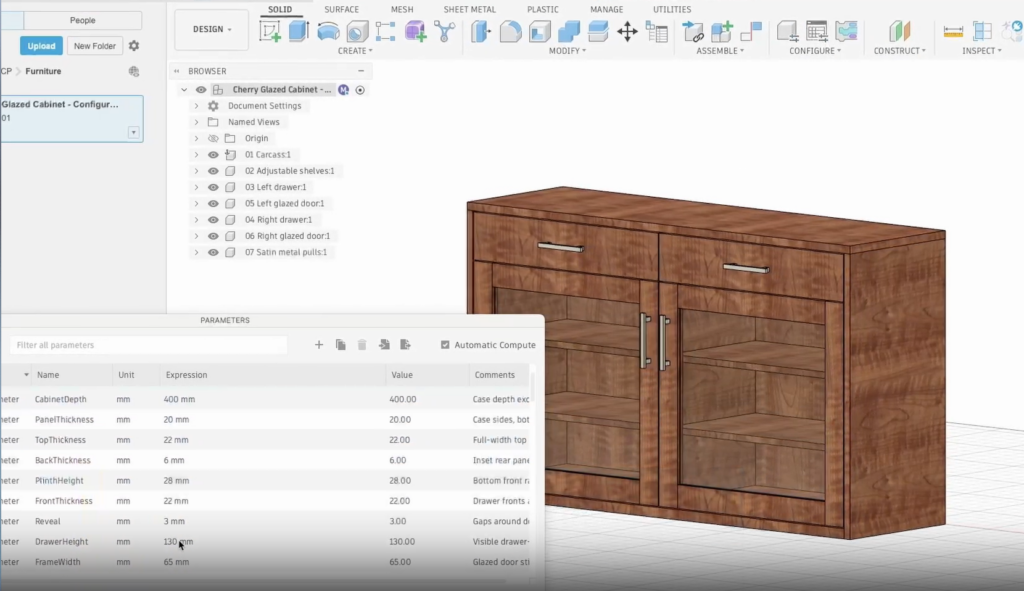
Task: Switch to the PLASTIC tab
Action: pyautogui.click(x=543, y=10)
